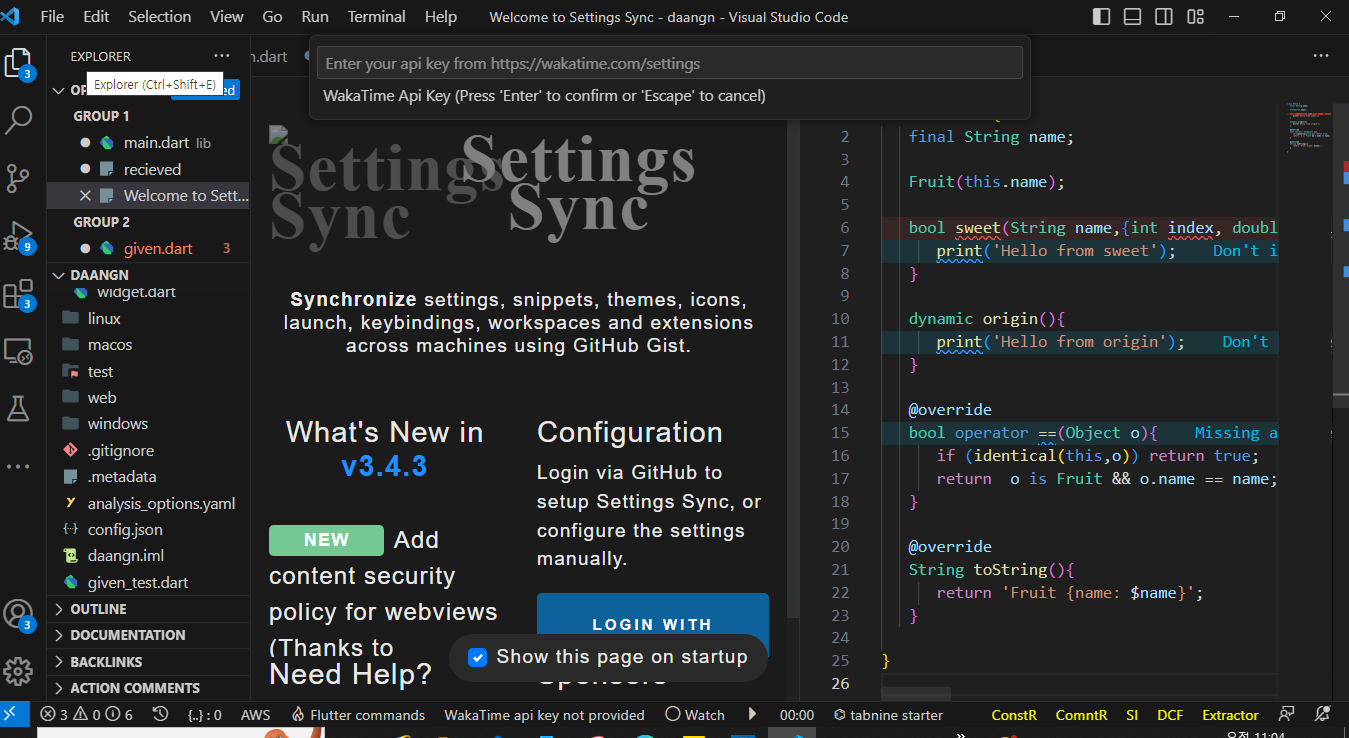Open the Edit menu

(97, 17)
